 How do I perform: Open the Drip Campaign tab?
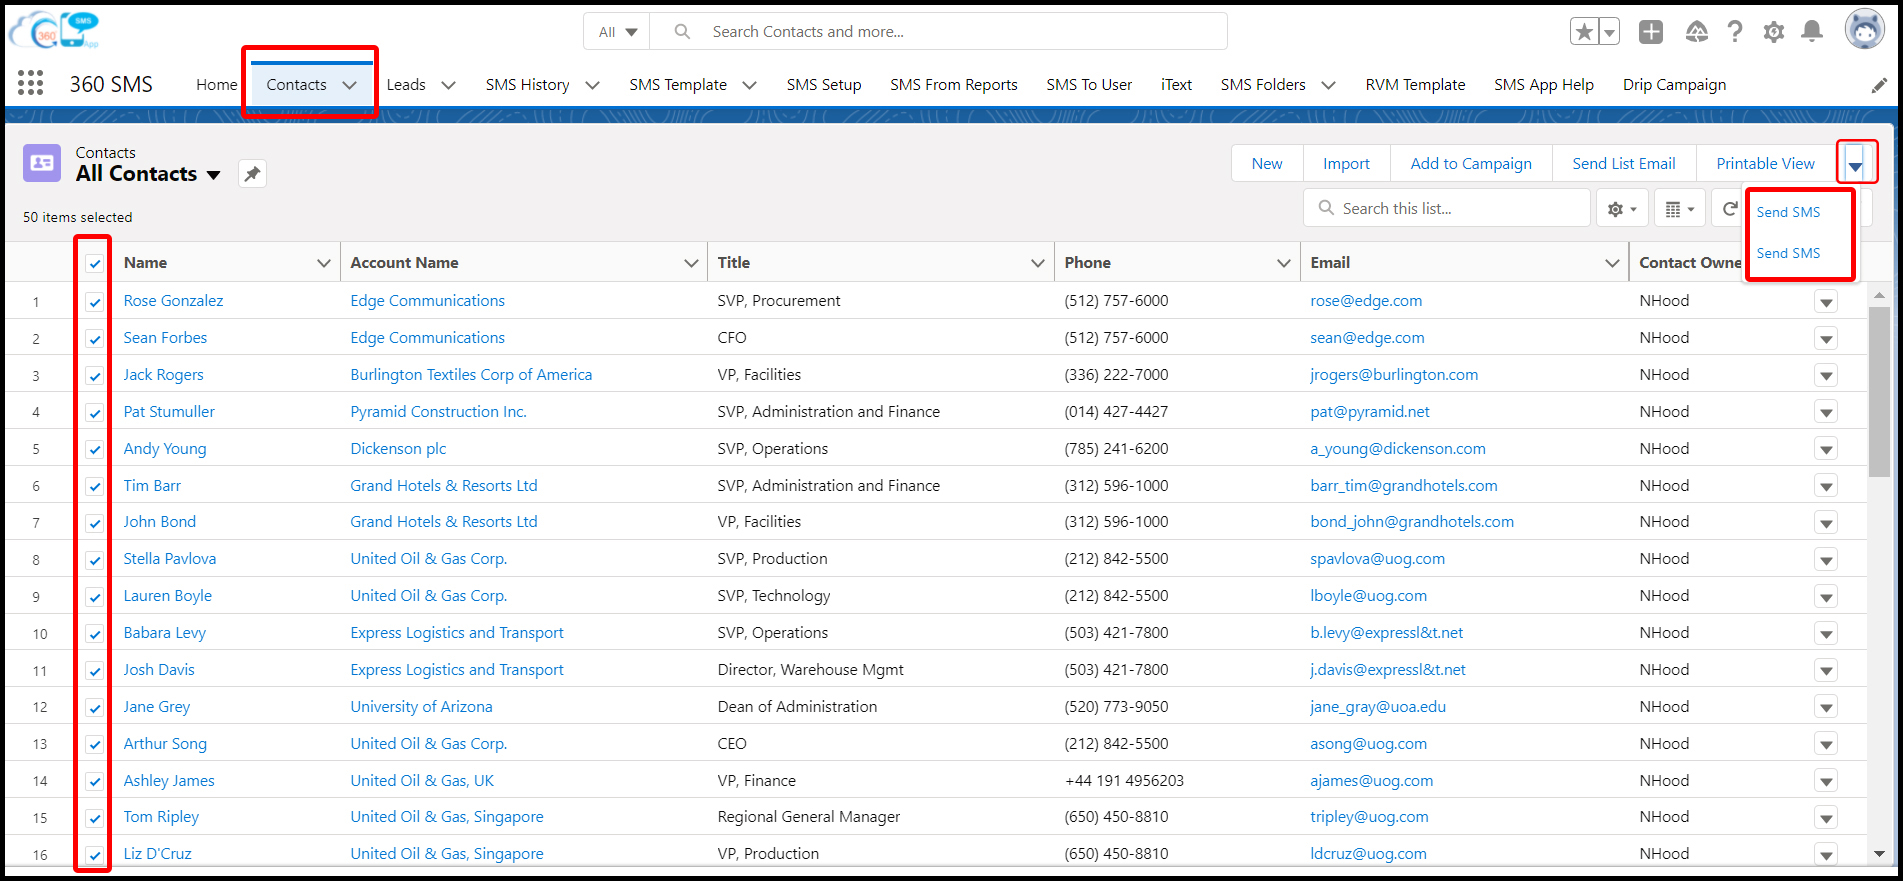pyautogui.click(x=1675, y=85)
